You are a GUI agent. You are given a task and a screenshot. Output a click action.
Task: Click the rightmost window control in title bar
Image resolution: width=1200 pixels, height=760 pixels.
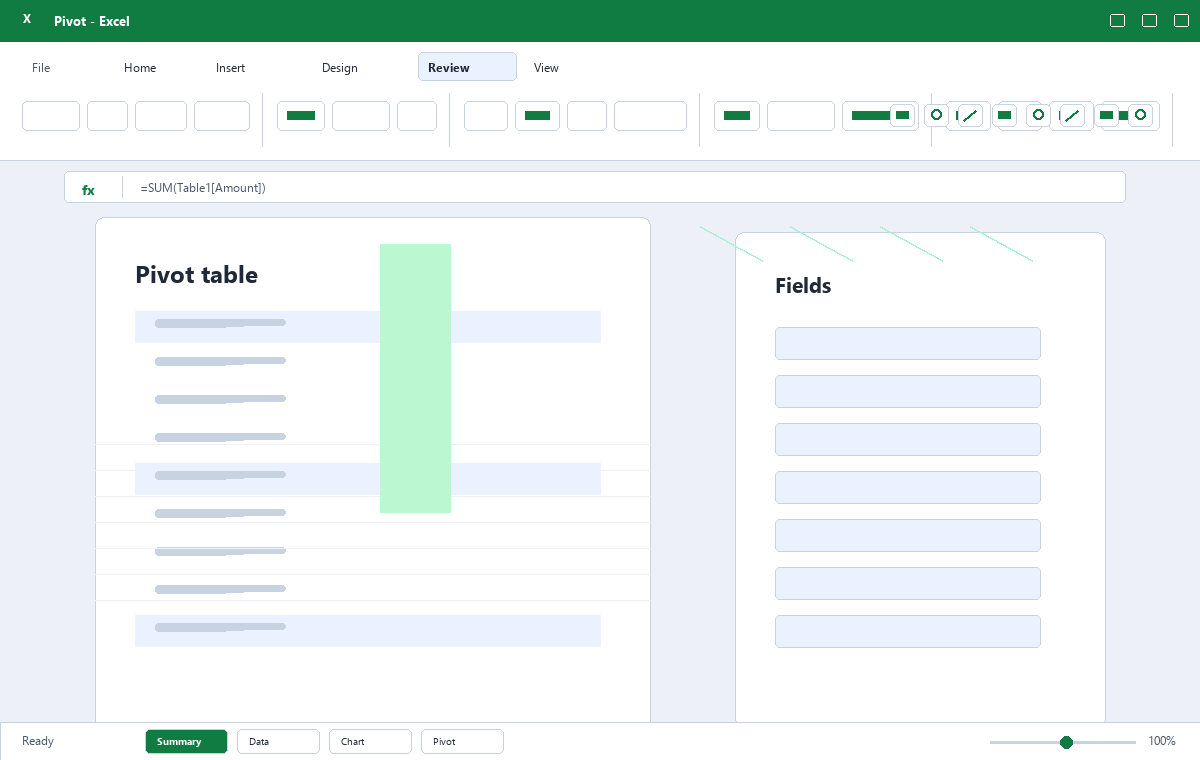click(1181, 21)
